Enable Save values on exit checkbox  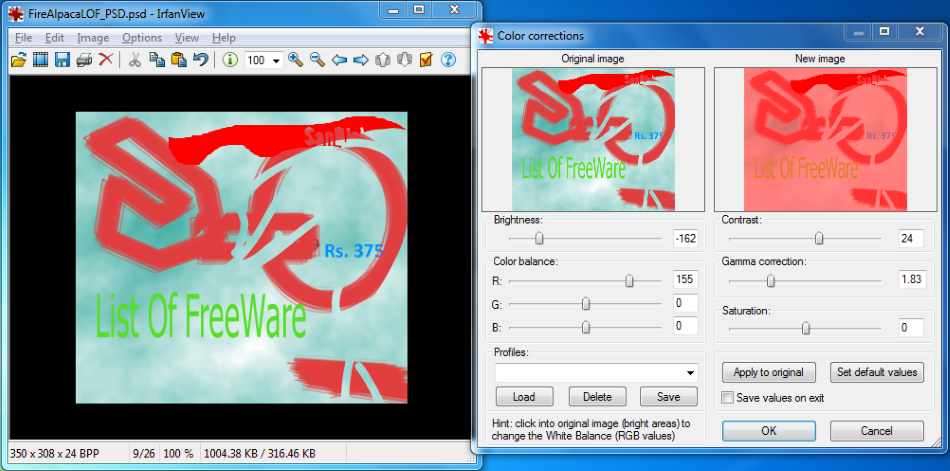point(728,398)
